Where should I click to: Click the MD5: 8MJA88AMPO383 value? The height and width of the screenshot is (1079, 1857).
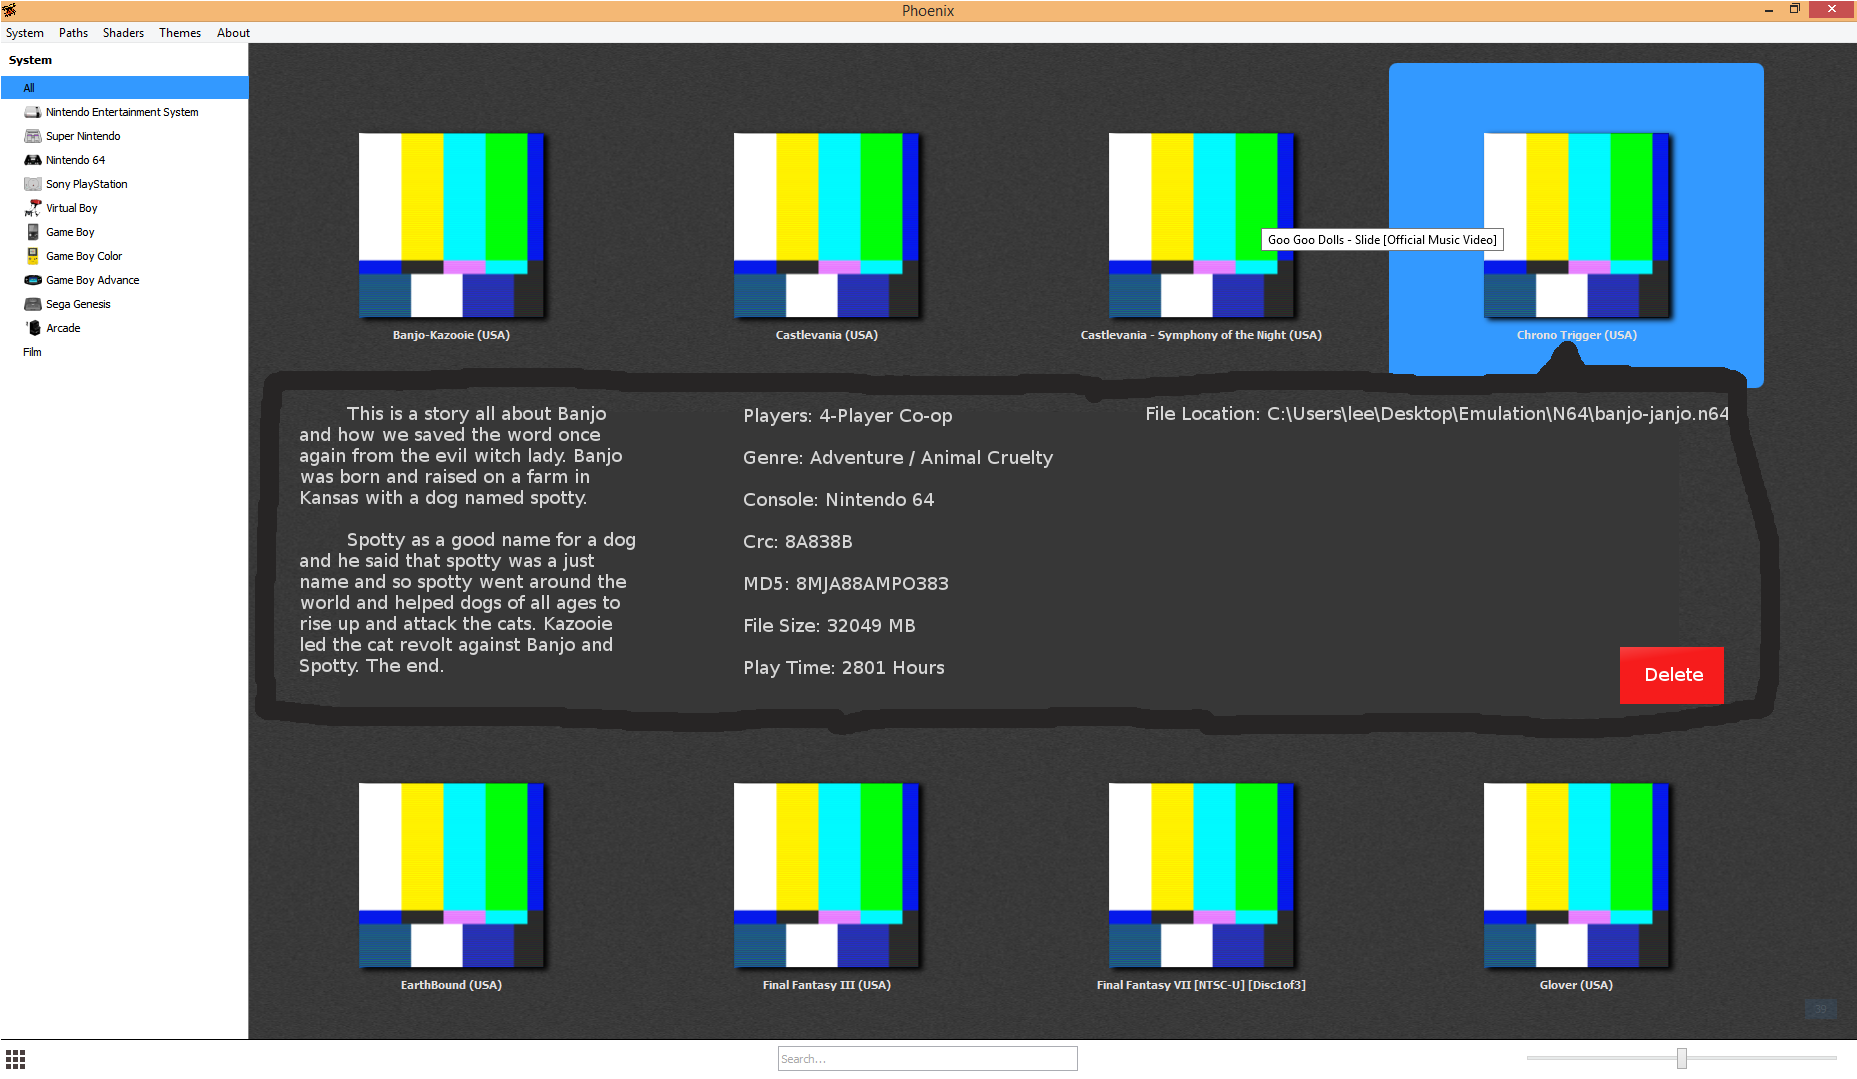point(846,584)
